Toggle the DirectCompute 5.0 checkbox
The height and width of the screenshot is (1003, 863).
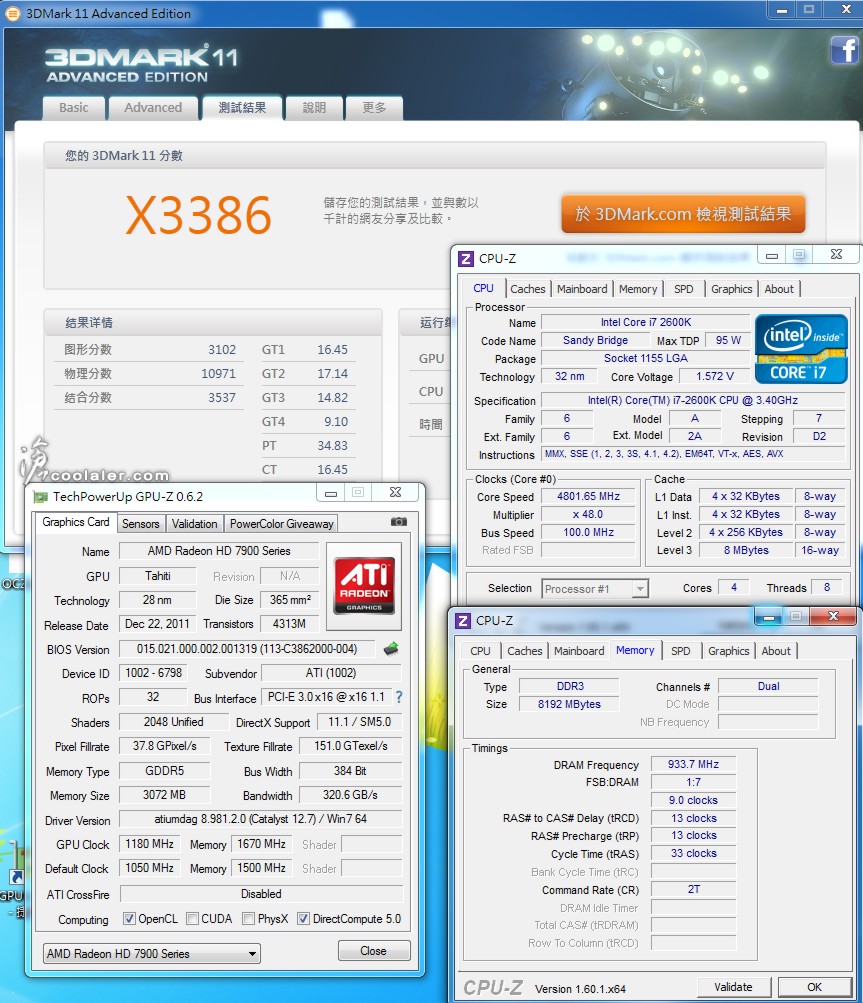(303, 919)
